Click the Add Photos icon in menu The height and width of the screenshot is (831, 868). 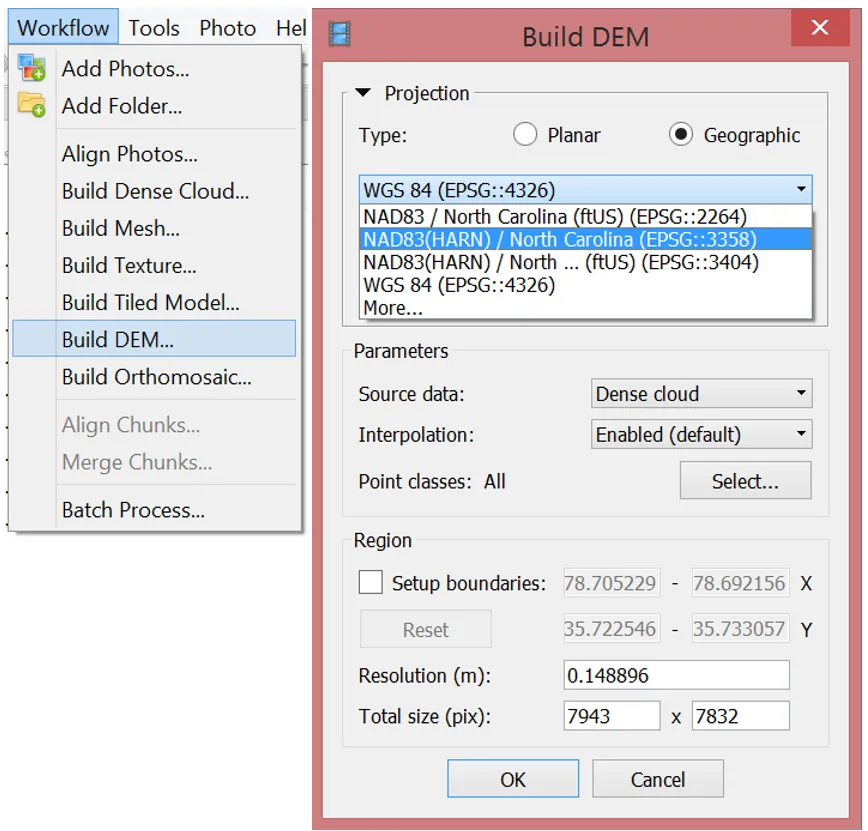click(31, 68)
